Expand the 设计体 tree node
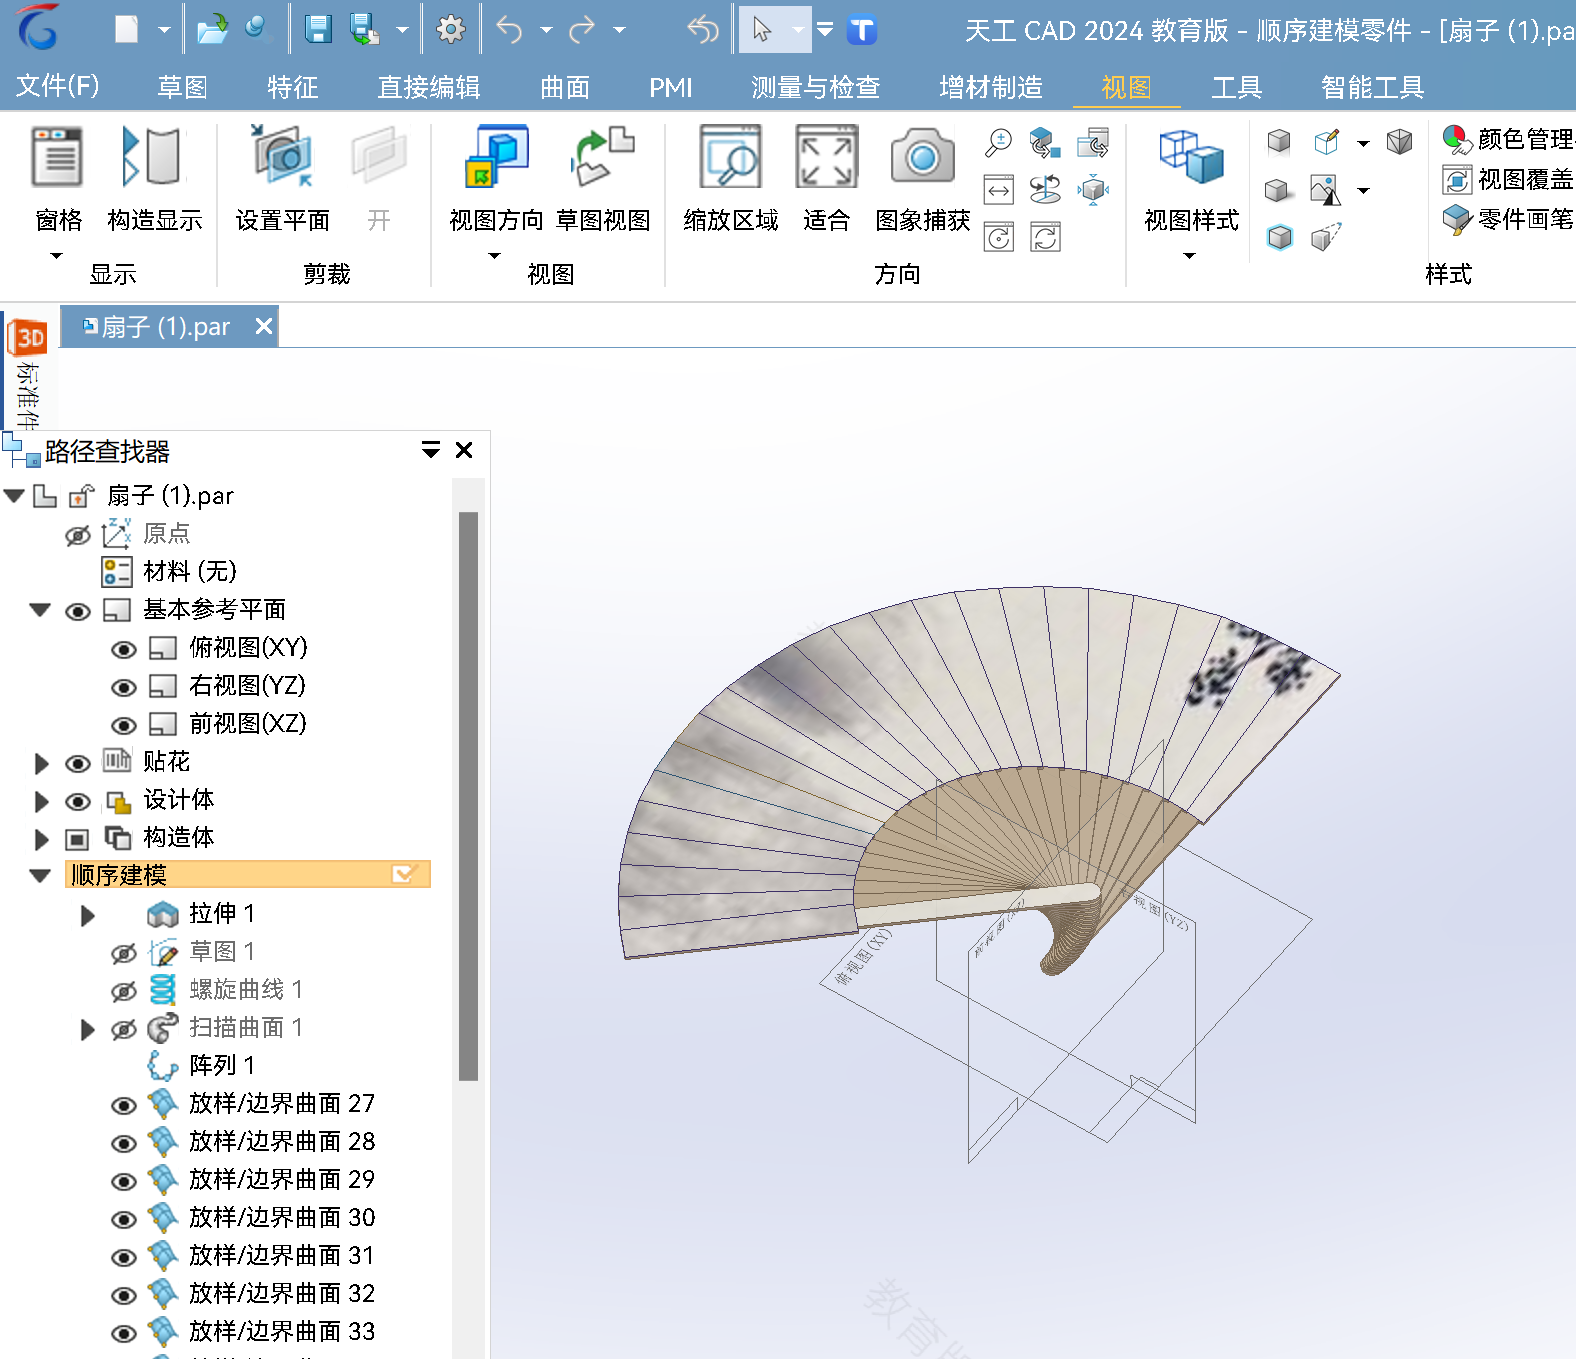The height and width of the screenshot is (1359, 1576). (x=41, y=801)
